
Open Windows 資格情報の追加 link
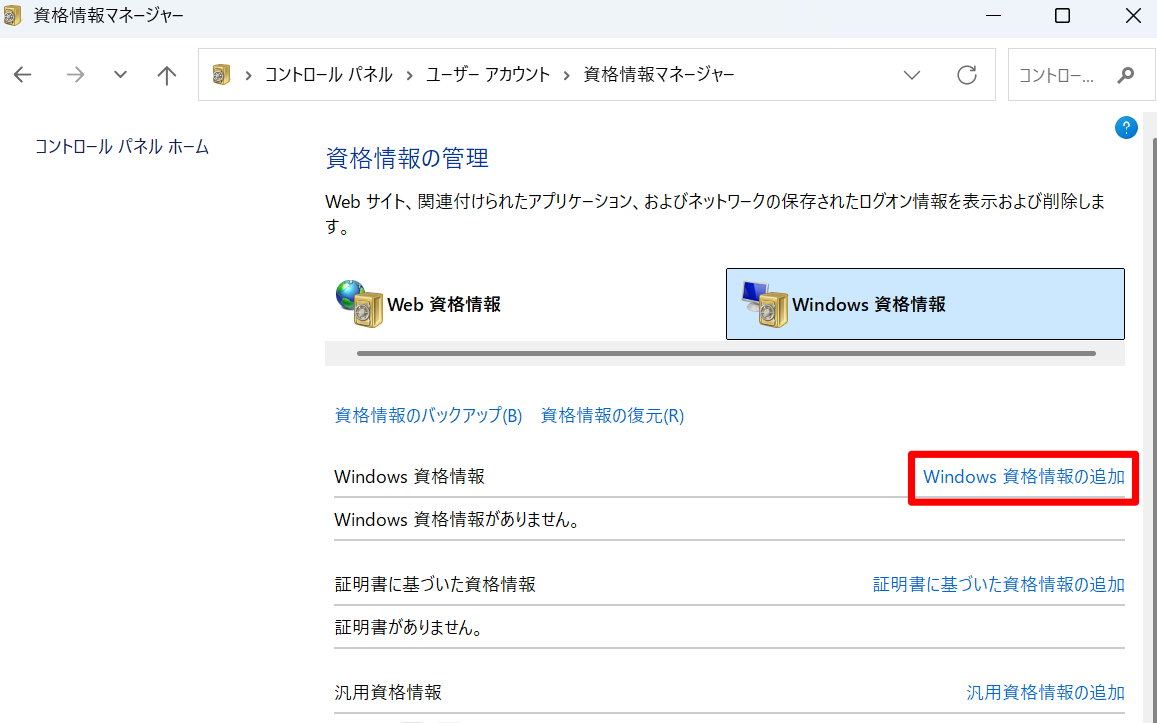(1023, 477)
